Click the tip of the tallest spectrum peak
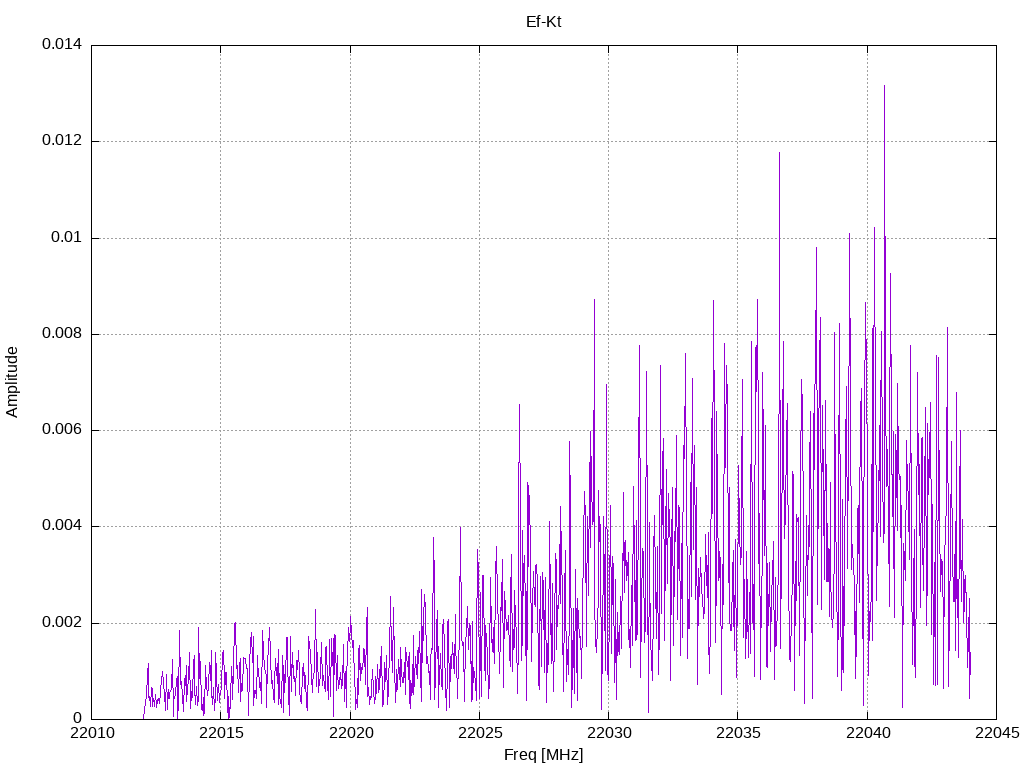Screen dimensions: 1024x768 click(884, 86)
